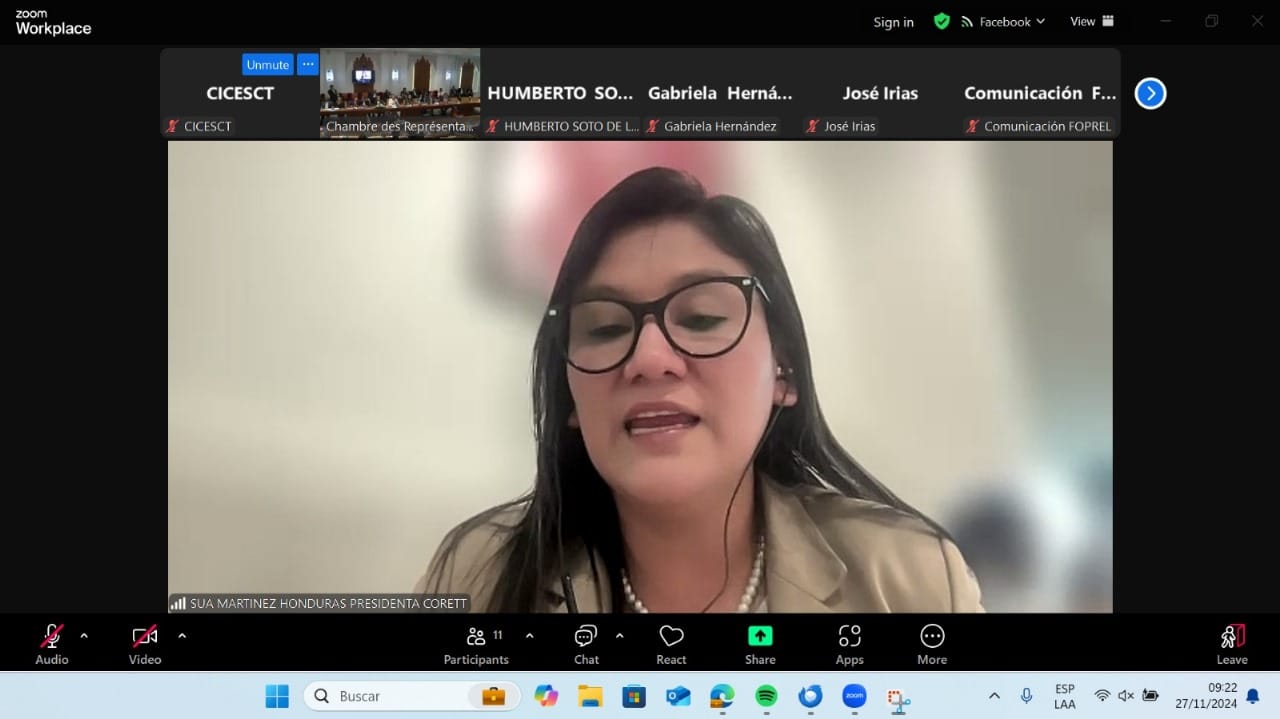Expand chat options arrow
This screenshot has width=1280, height=719.
620,635
